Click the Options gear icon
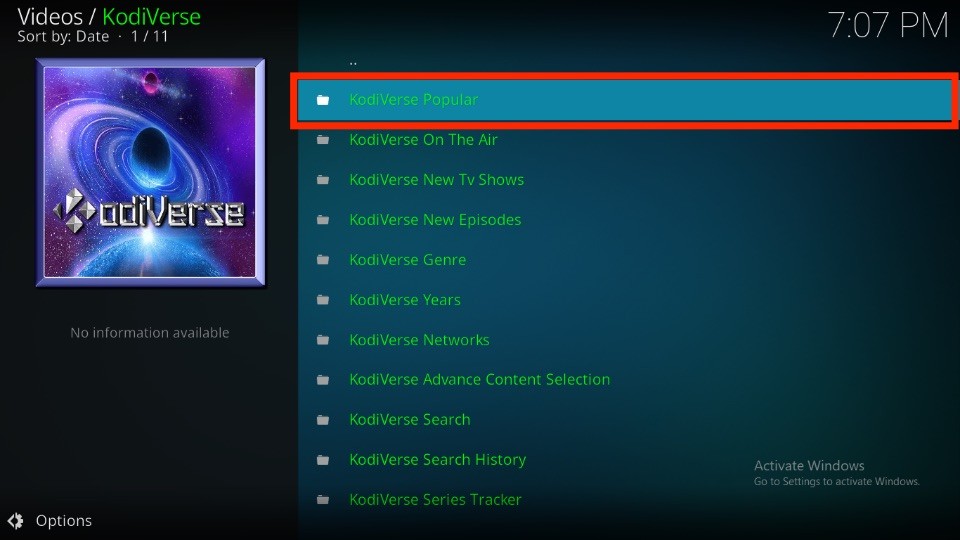 point(15,520)
